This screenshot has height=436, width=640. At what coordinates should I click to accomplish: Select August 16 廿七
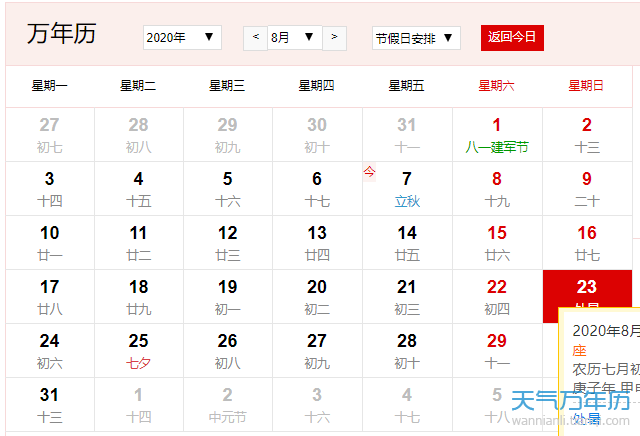click(587, 243)
